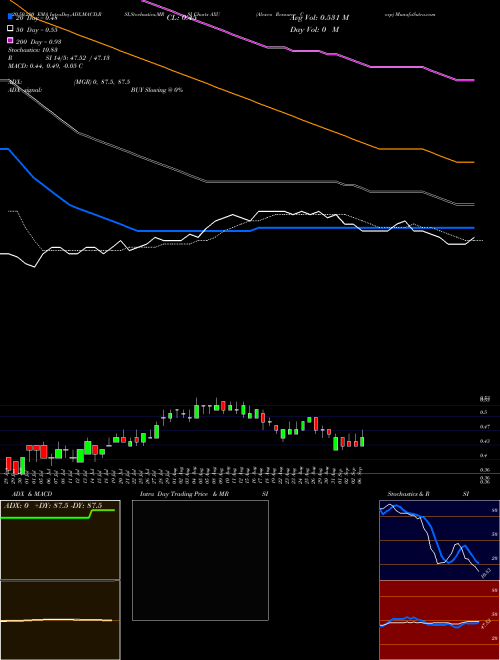
Task: Click the 'BUY Slowing @ 0%' signal text
Action: coord(157,90)
